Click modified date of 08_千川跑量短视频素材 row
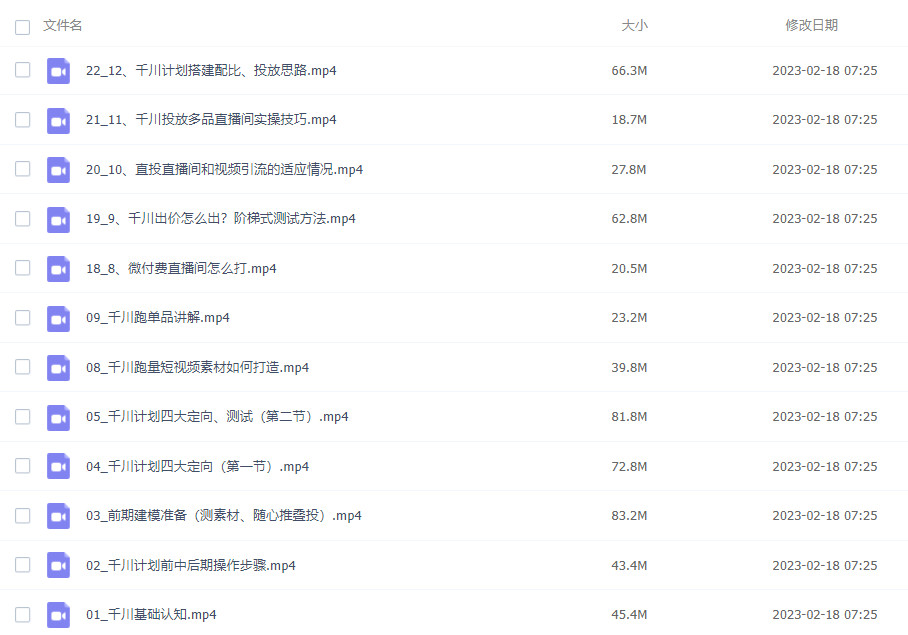The image size is (908, 635). (x=824, y=368)
